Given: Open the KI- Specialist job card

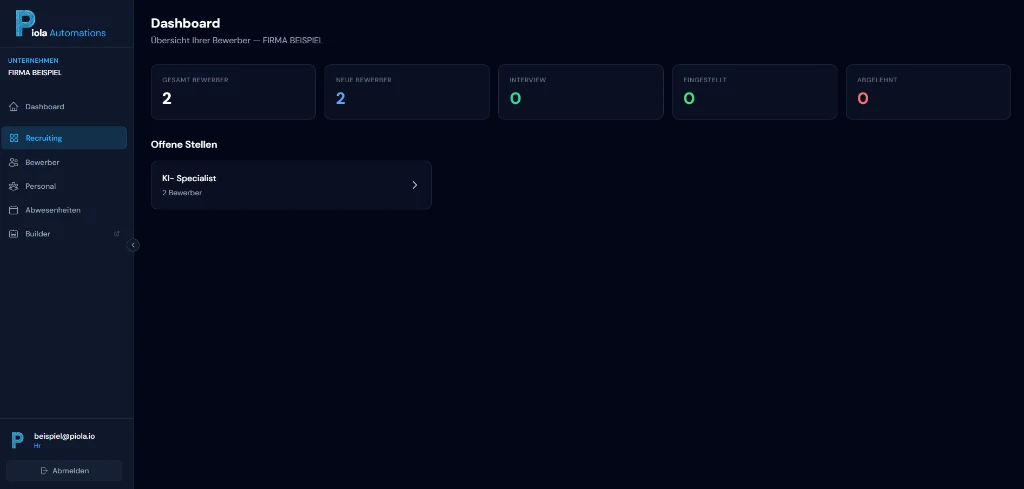Looking at the screenshot, I should point(291,185).
